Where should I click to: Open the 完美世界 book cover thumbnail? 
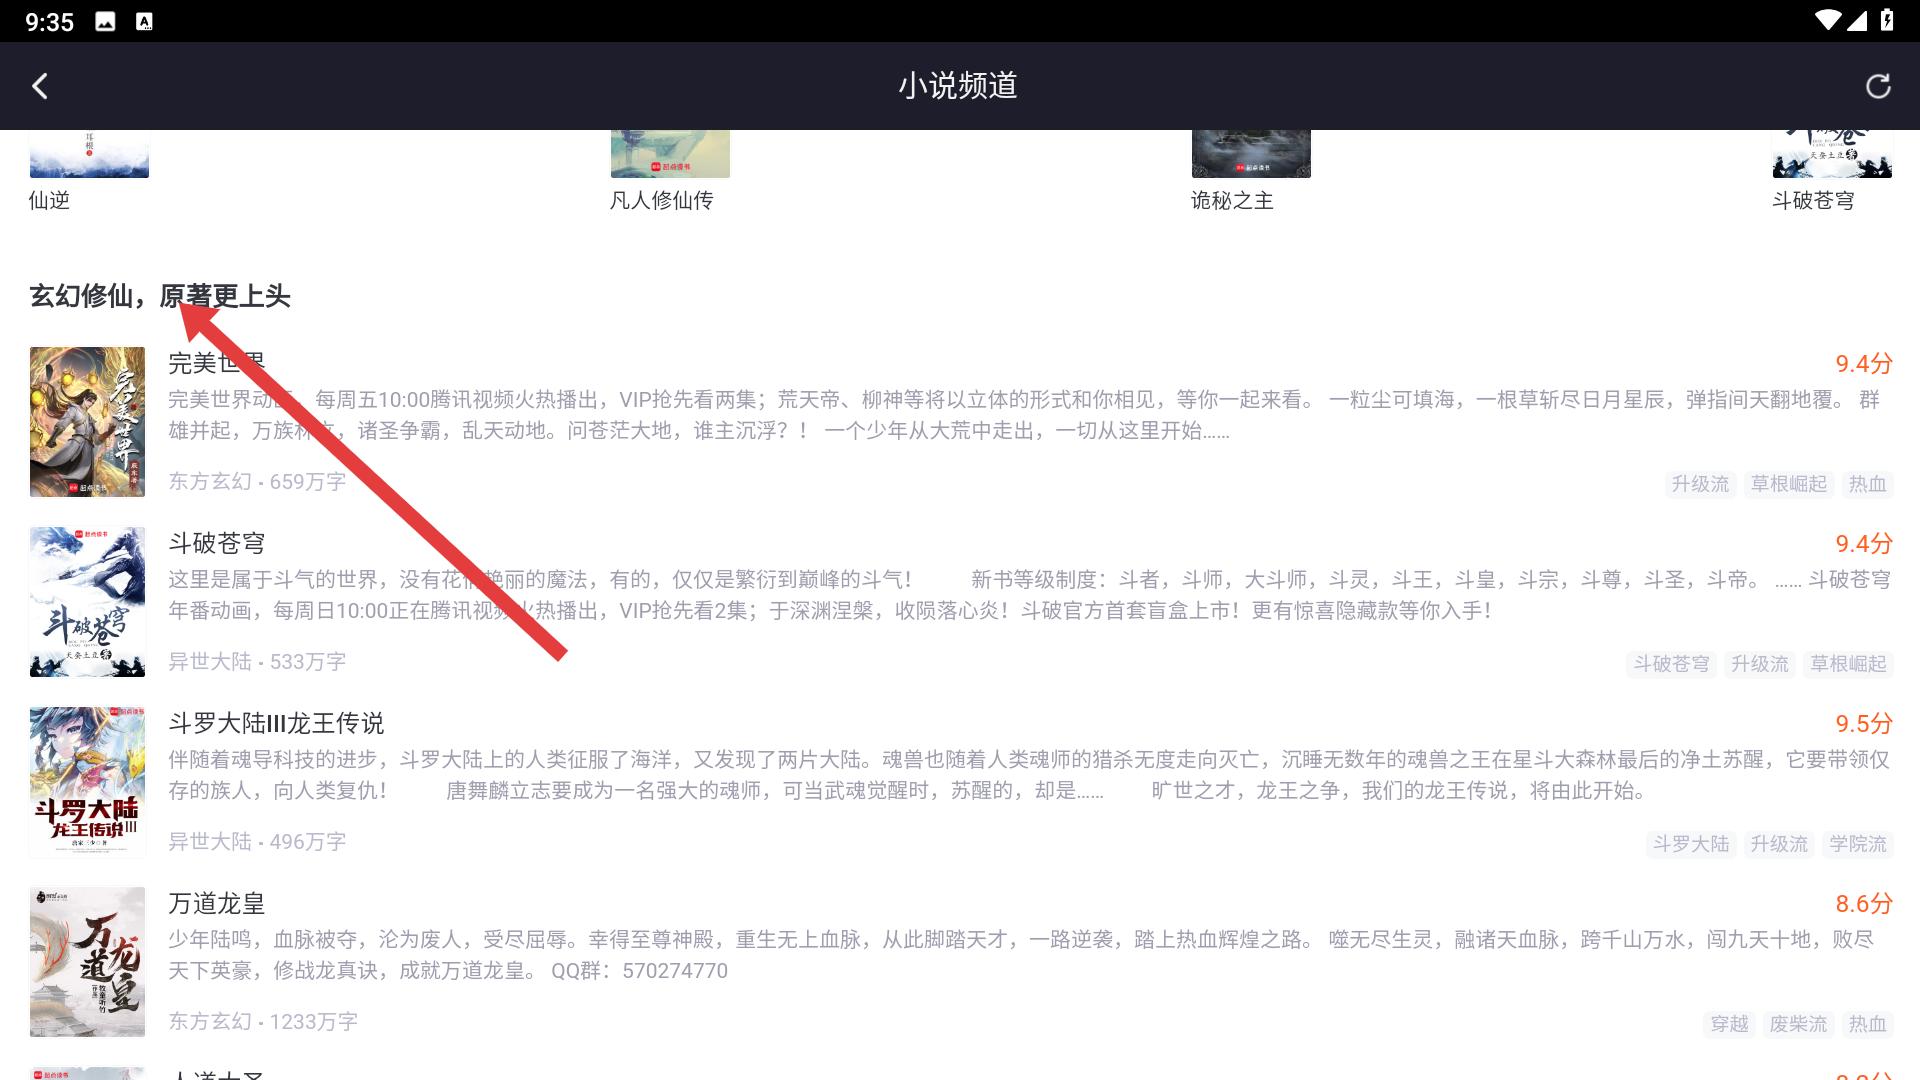(x=87, y=422)
